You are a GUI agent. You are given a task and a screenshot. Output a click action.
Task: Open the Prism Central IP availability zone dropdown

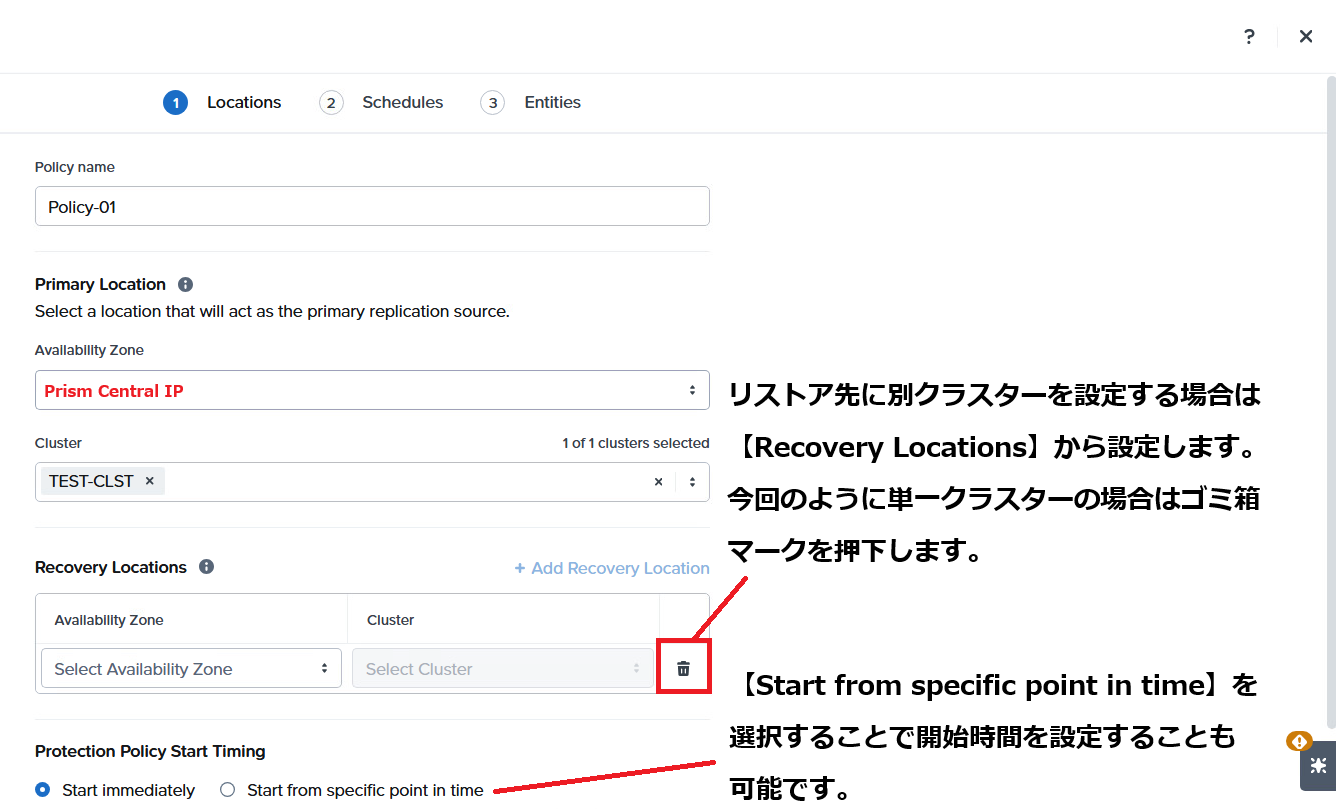(x=372, y=390)
